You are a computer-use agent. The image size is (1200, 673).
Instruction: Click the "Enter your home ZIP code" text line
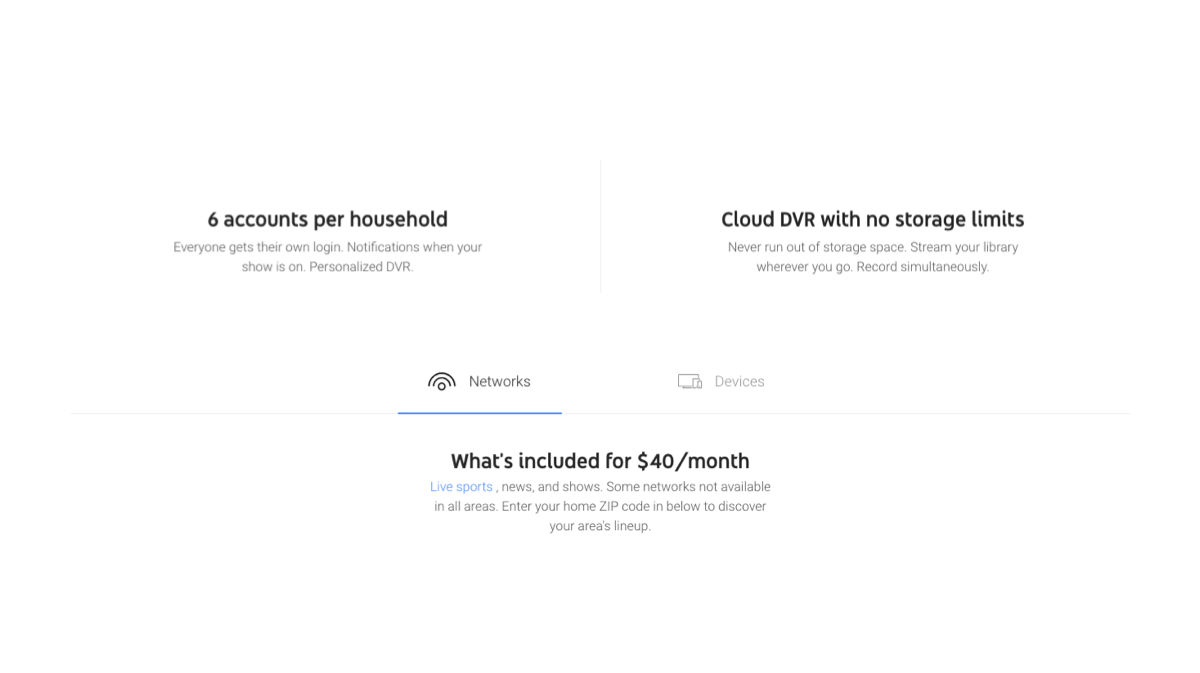point(600,506)
